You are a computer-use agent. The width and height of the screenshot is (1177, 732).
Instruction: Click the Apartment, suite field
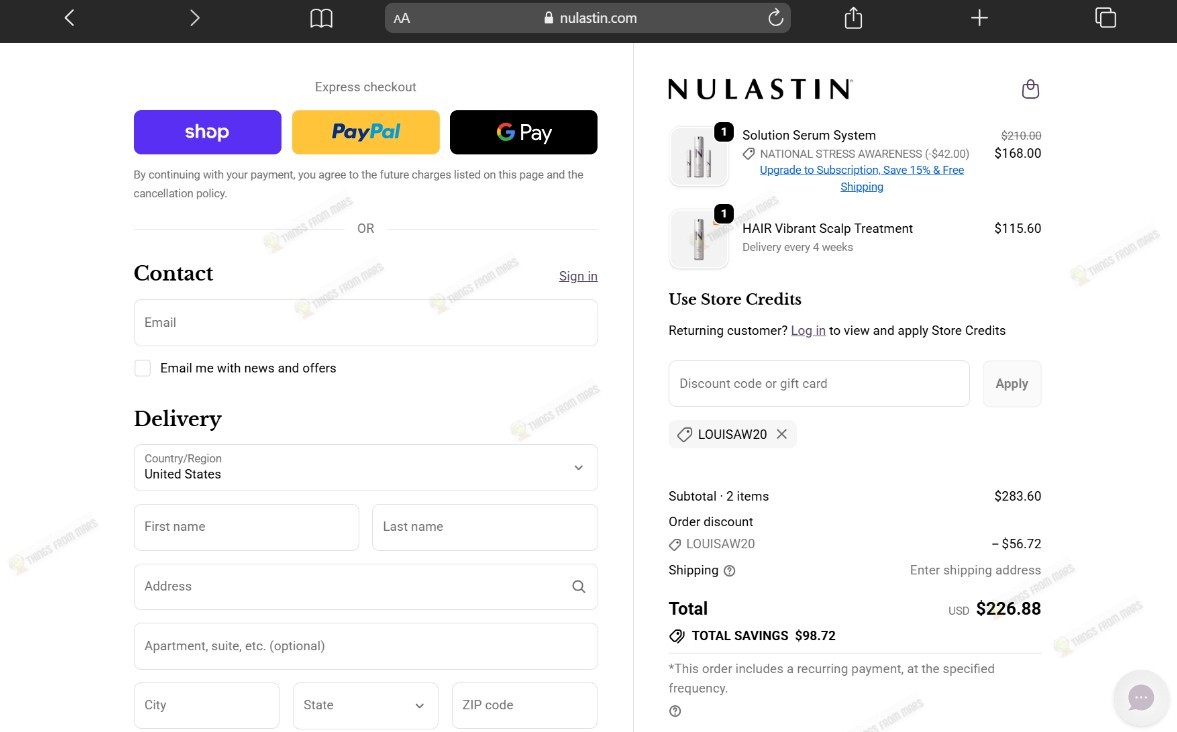coord(366,646)
